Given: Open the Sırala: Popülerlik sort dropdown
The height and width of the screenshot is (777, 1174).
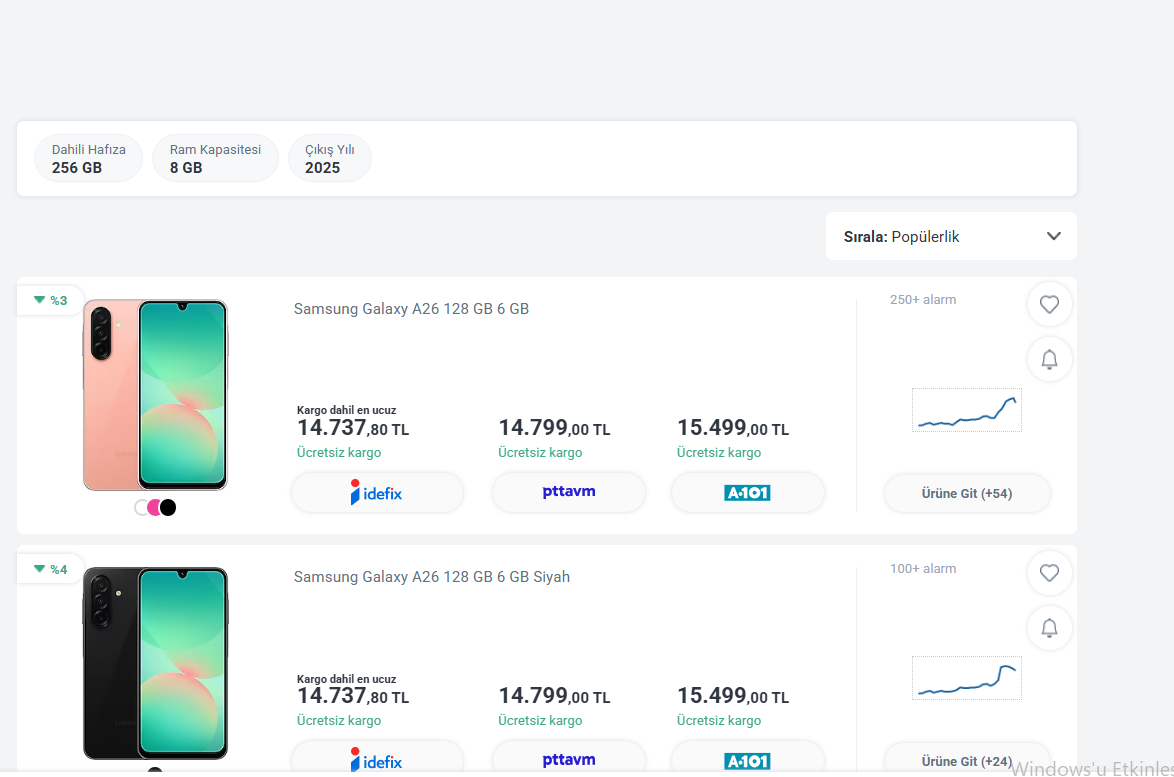Looking at the screenshot, I should 951,237.
